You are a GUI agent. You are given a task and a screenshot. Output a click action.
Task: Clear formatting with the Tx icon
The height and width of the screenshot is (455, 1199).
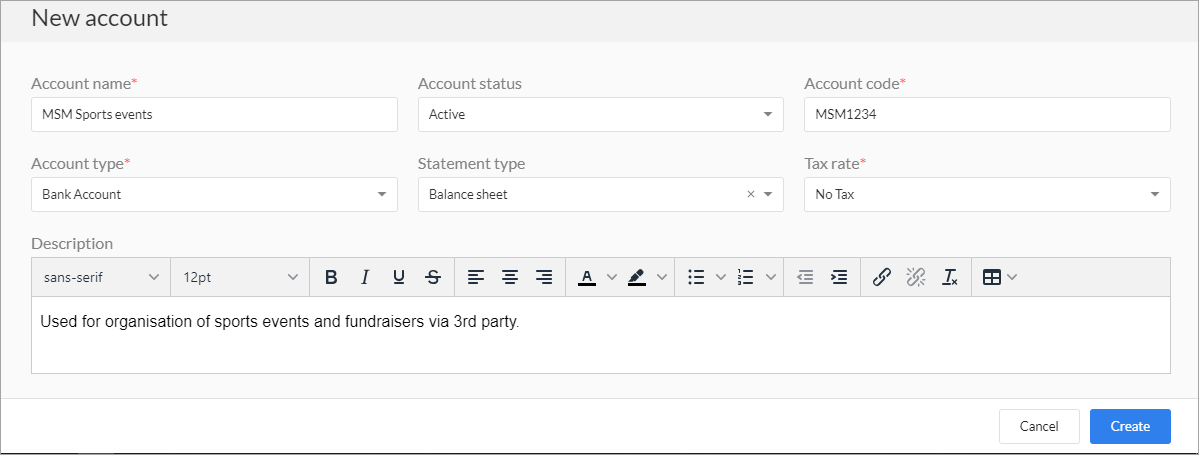tap(950, 277)
